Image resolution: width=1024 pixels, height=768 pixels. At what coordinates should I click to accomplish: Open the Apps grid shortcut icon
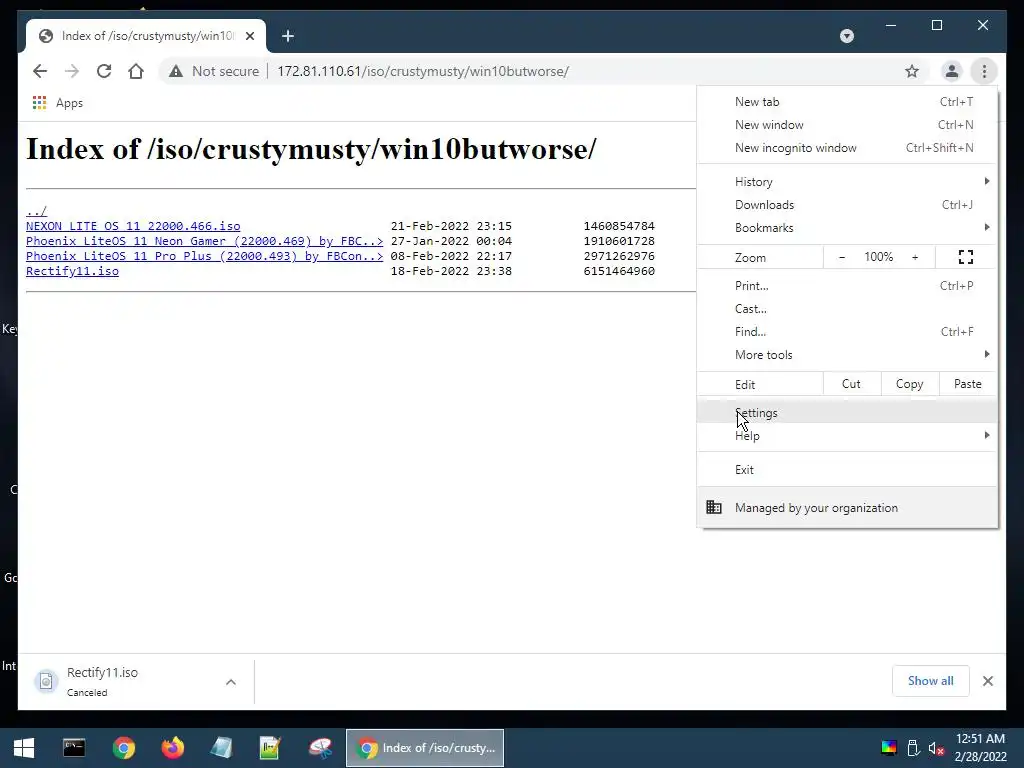click(x=39, y=103)
